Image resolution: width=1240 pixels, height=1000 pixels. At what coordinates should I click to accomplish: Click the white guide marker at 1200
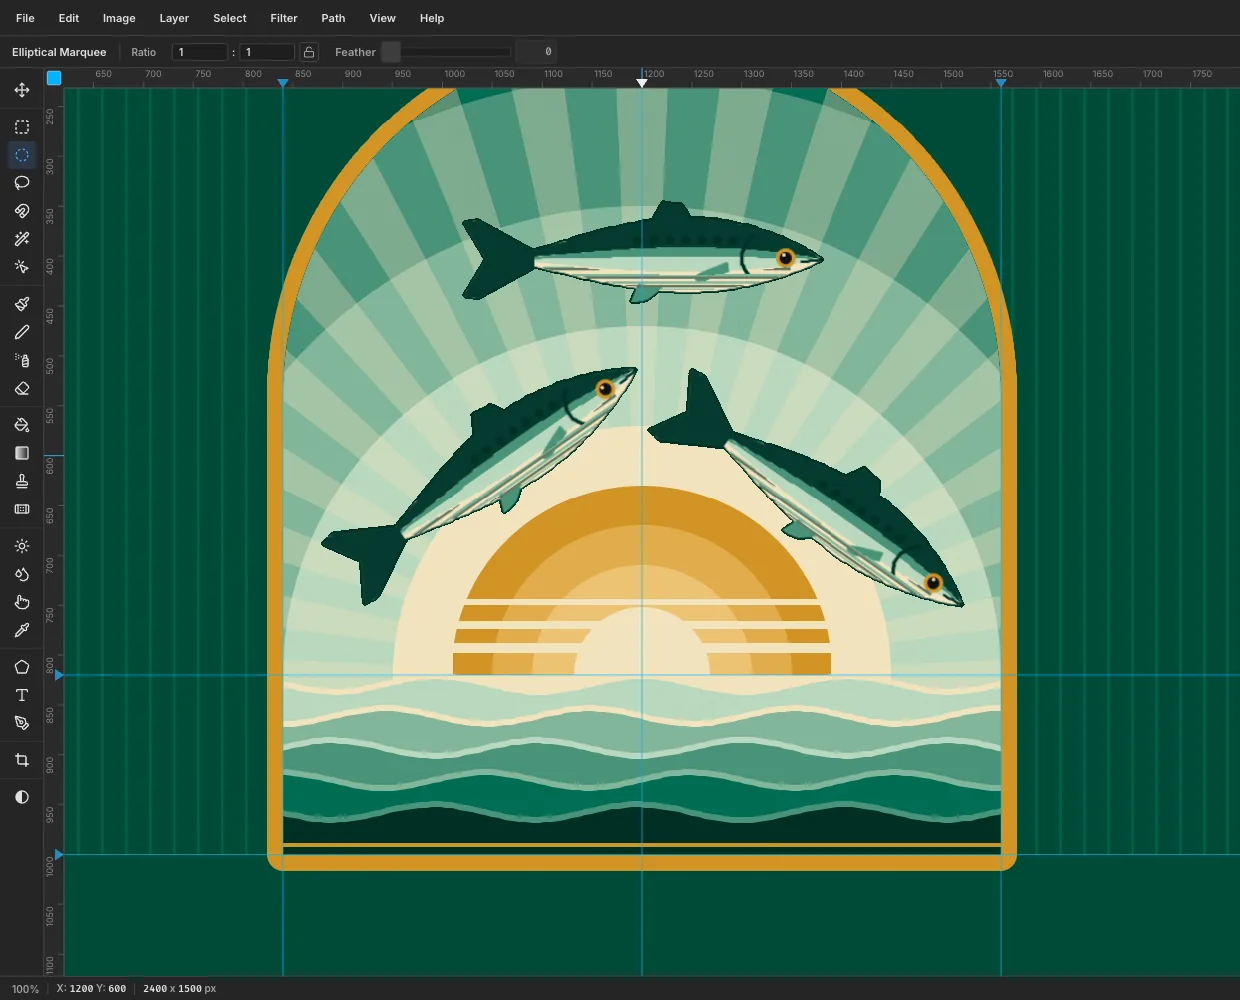(642, 83)
